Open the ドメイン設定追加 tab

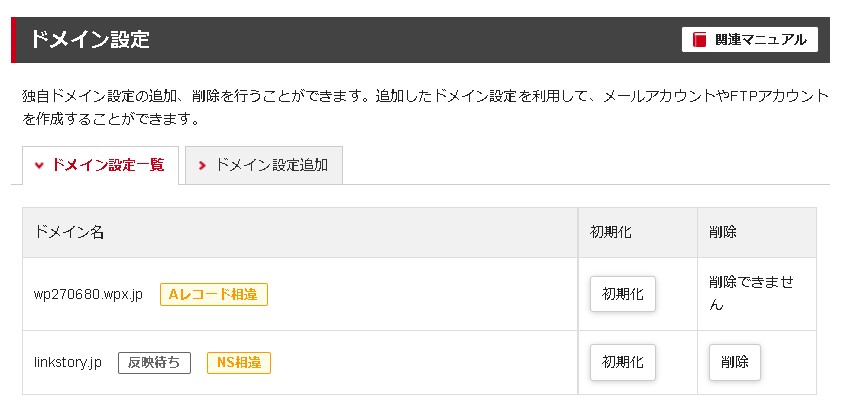271,165
